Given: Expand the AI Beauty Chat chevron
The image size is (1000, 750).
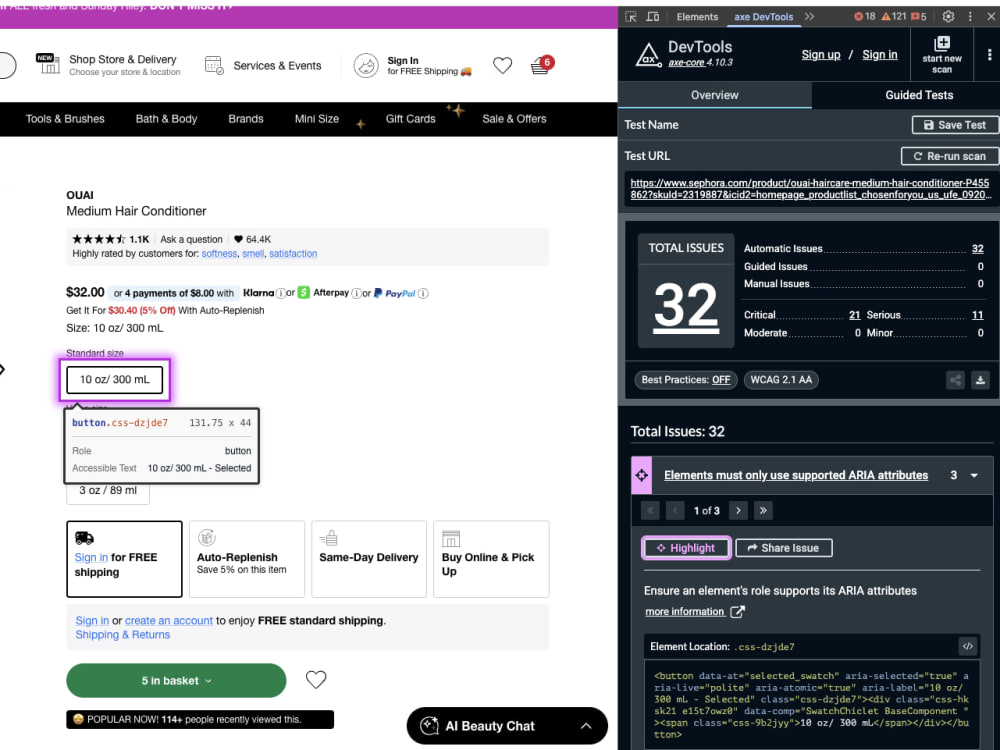Looking at the screenshot, I should pyautogui.click(x=586, y=726).
